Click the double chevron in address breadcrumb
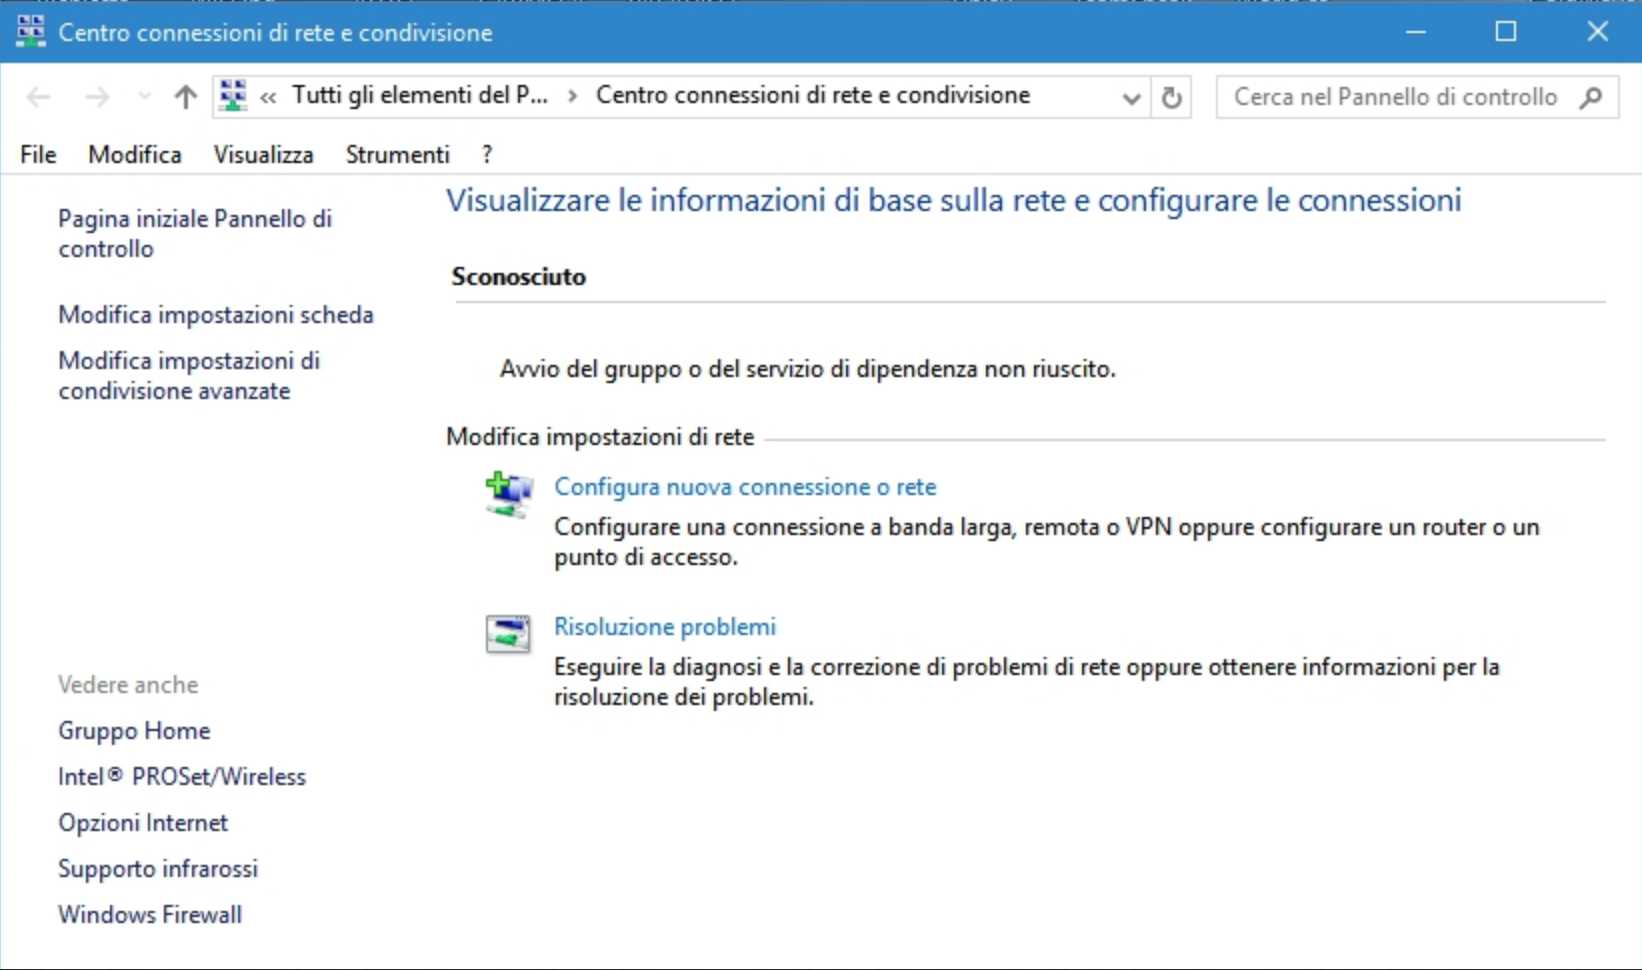1642x970 pixels. pos(268,97)
